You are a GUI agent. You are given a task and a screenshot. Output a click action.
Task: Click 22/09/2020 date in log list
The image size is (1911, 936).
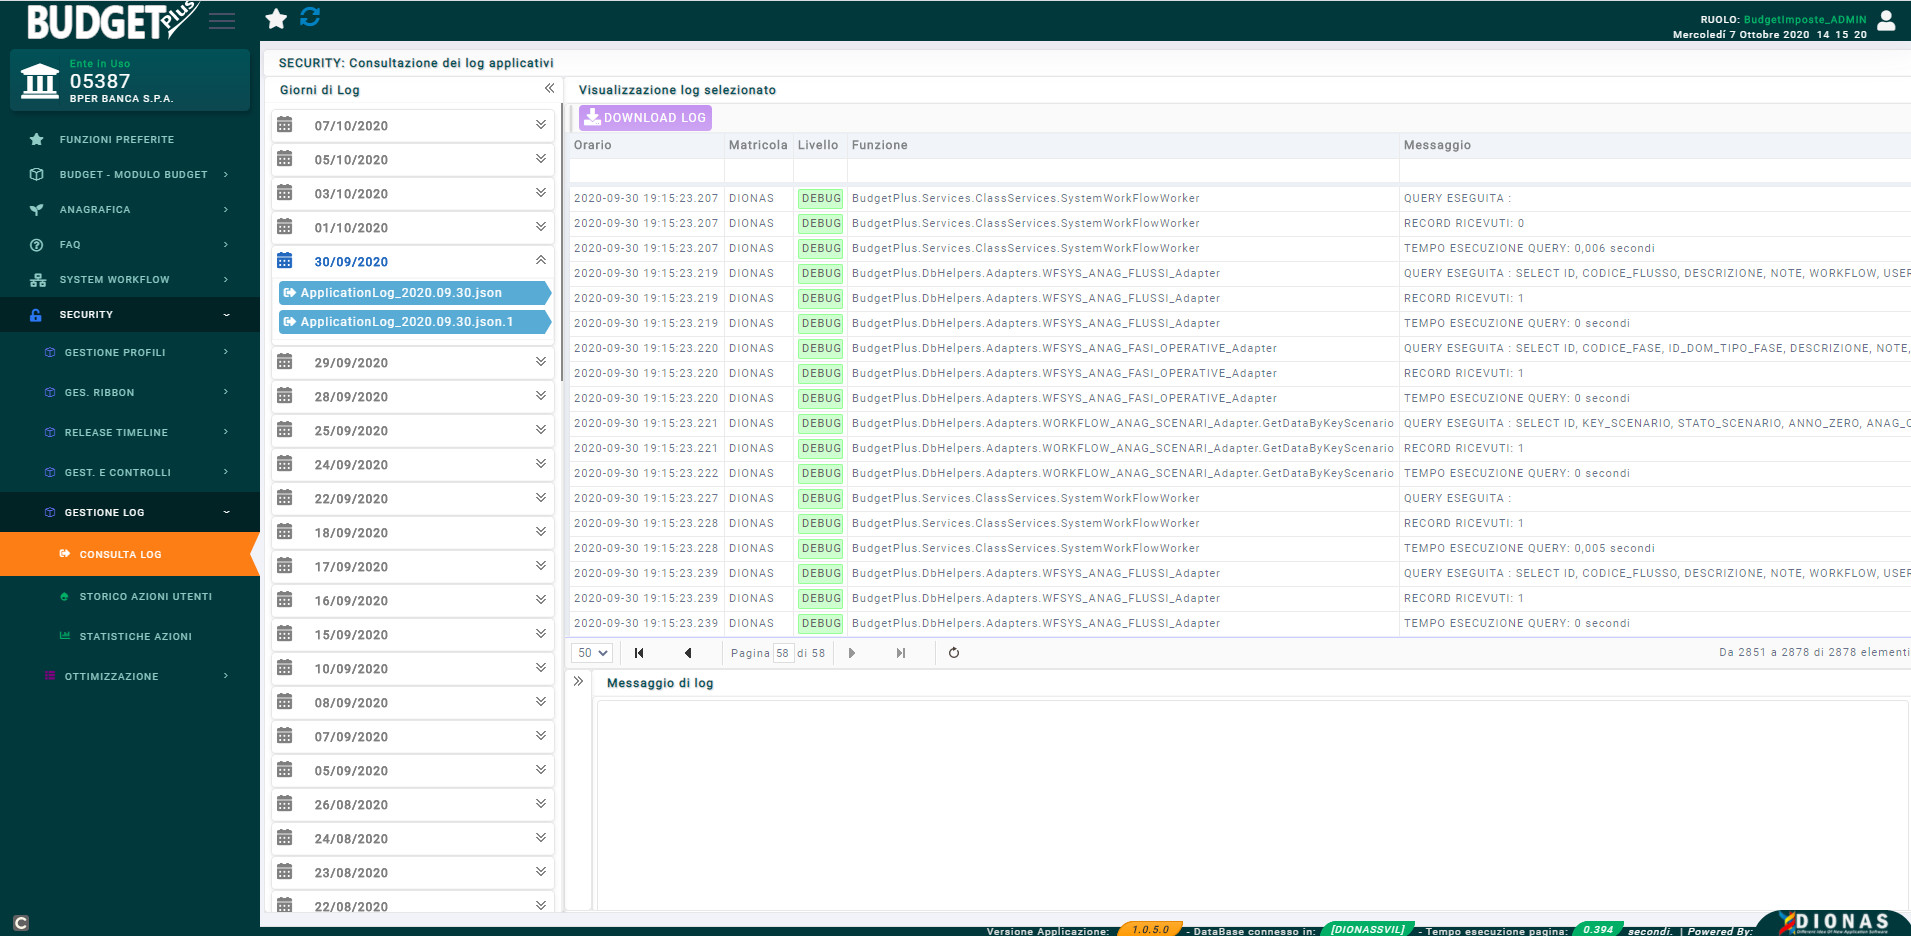coord(351,499)
